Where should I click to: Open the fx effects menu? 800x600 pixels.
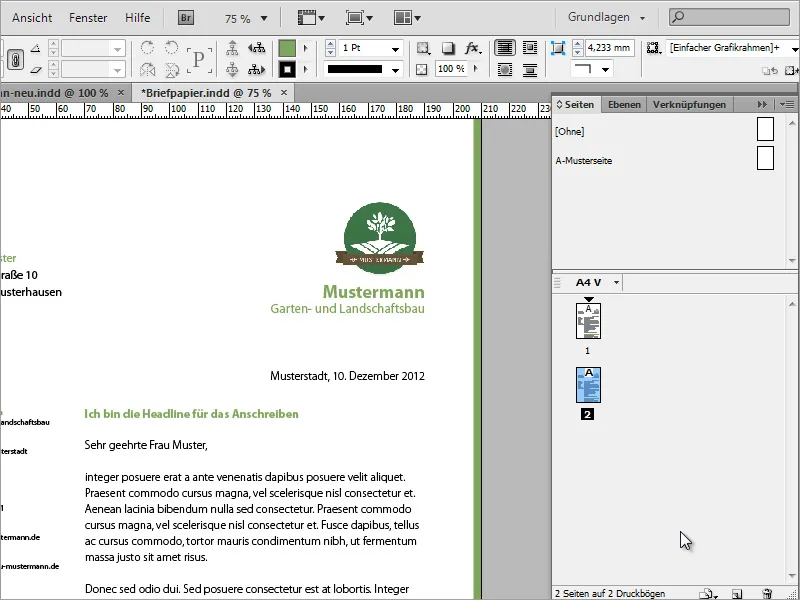tap(472, 48)
